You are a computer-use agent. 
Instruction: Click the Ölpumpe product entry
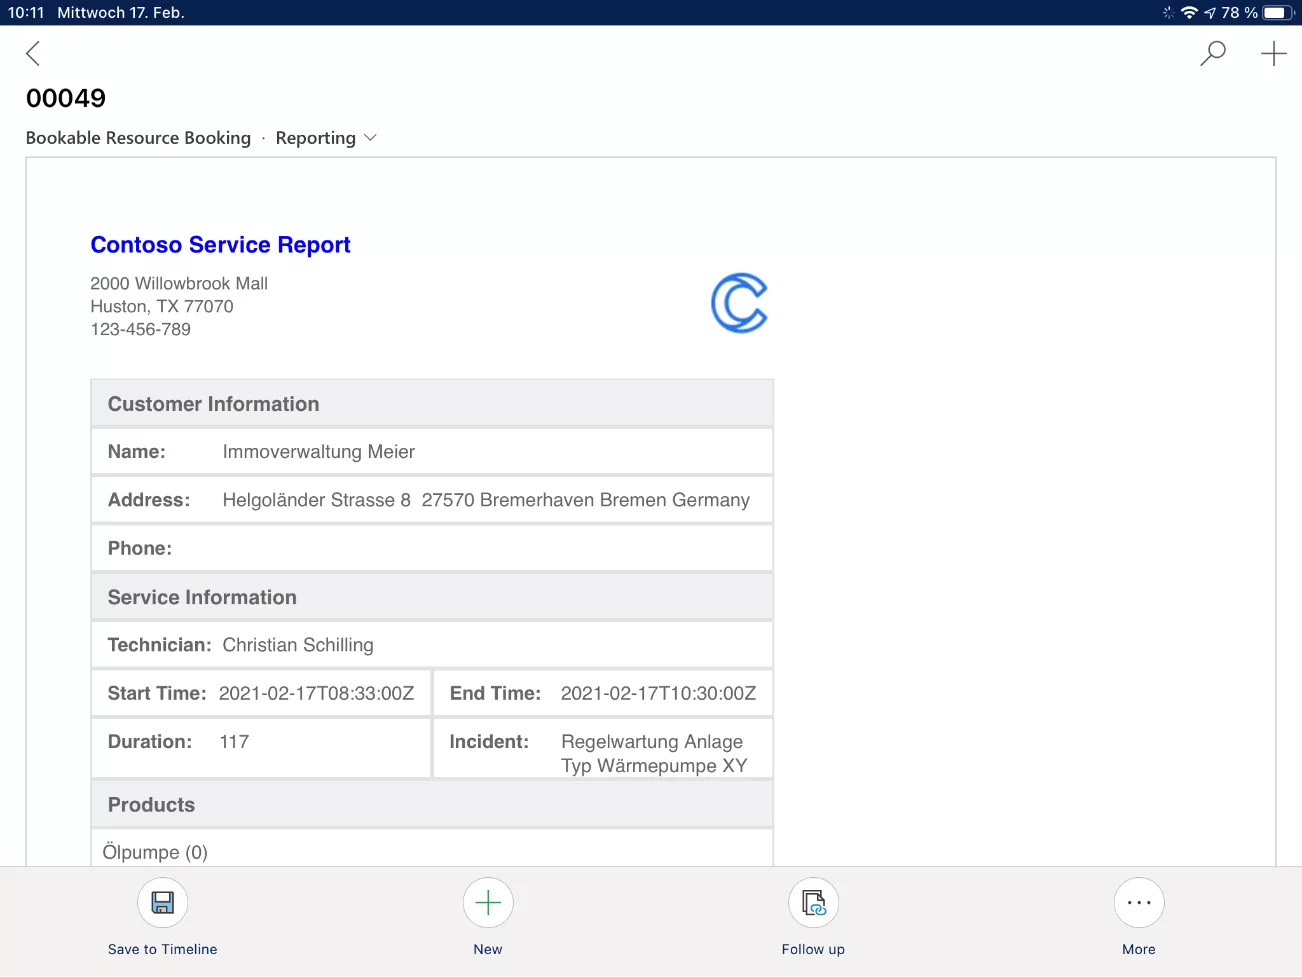155,852
